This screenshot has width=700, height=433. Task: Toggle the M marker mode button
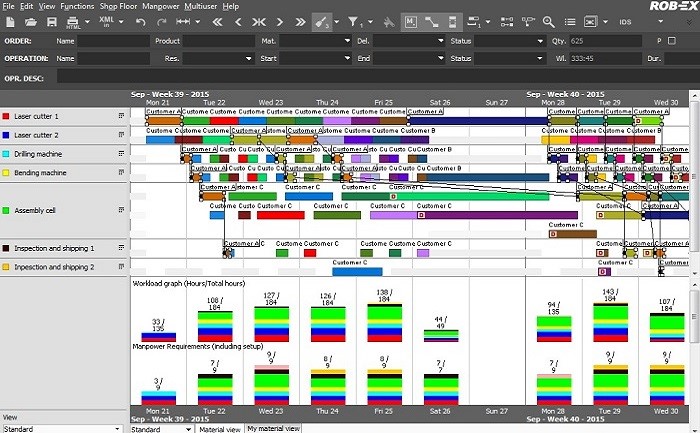(411, 21)
